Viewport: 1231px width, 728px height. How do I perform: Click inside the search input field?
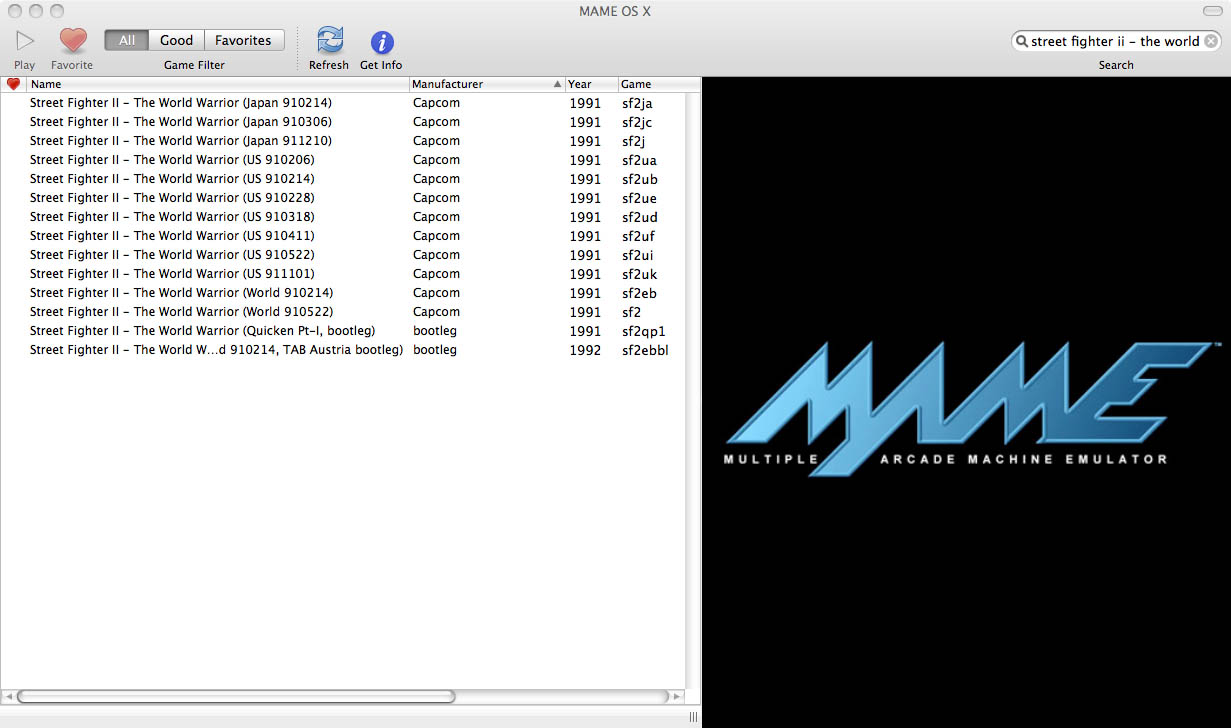[x=1110, y=41]
